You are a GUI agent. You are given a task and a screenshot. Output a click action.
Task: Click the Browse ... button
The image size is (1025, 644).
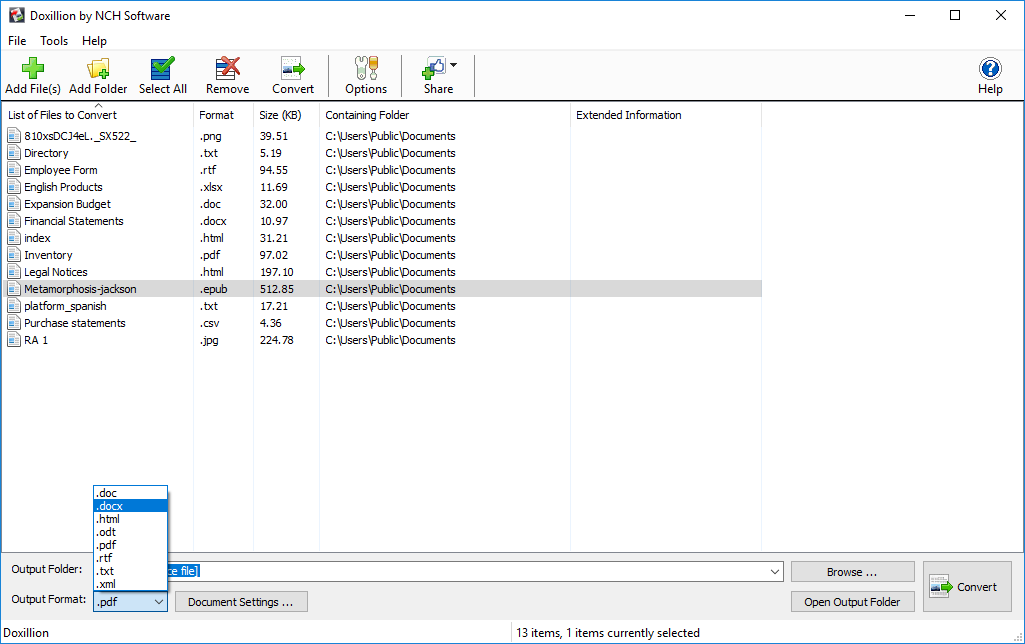click(852, 572)
